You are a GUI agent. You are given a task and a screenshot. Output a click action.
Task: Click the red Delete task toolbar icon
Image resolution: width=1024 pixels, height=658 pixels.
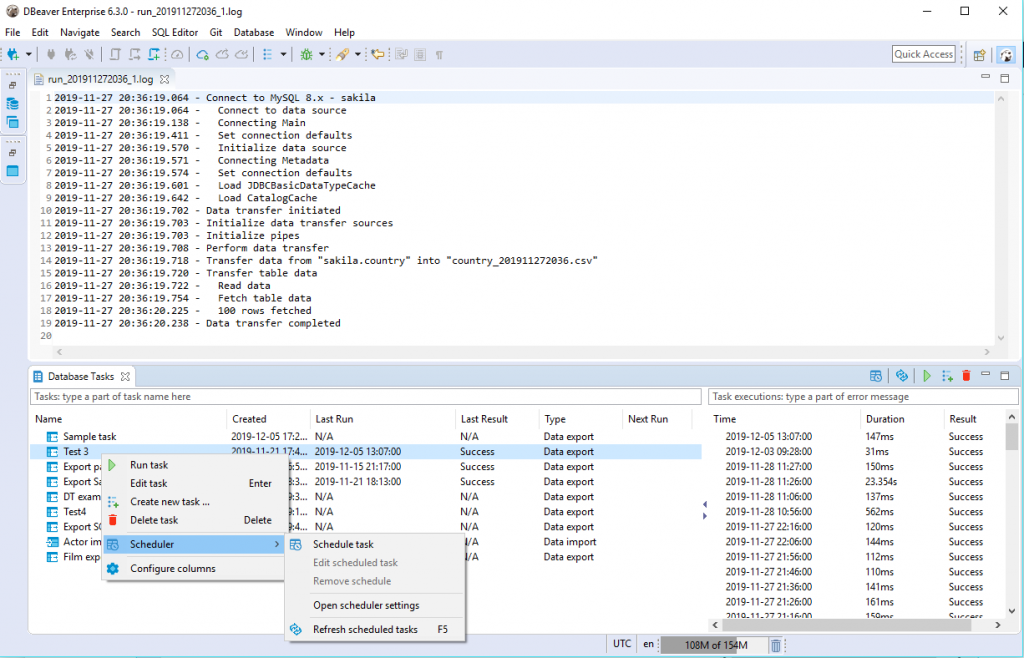tap(967, 375)
